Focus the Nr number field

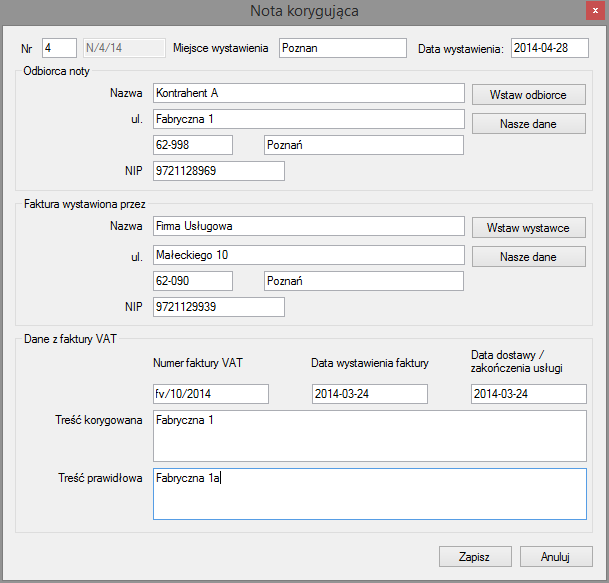coord(59,48)
